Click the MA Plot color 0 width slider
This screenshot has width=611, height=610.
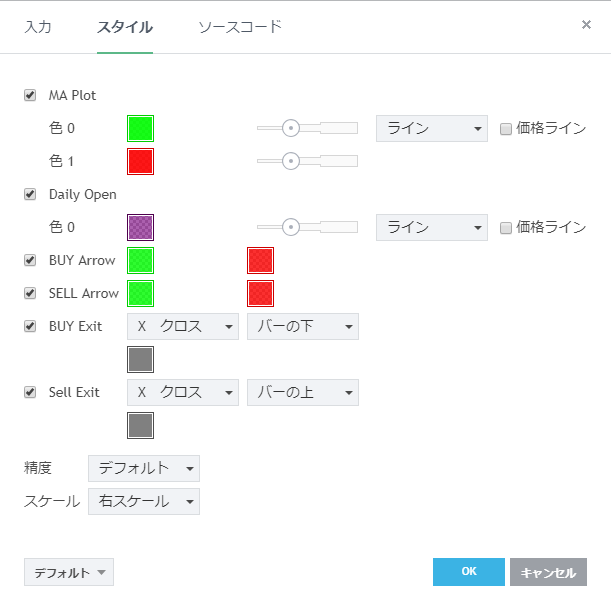pos(306,128)
